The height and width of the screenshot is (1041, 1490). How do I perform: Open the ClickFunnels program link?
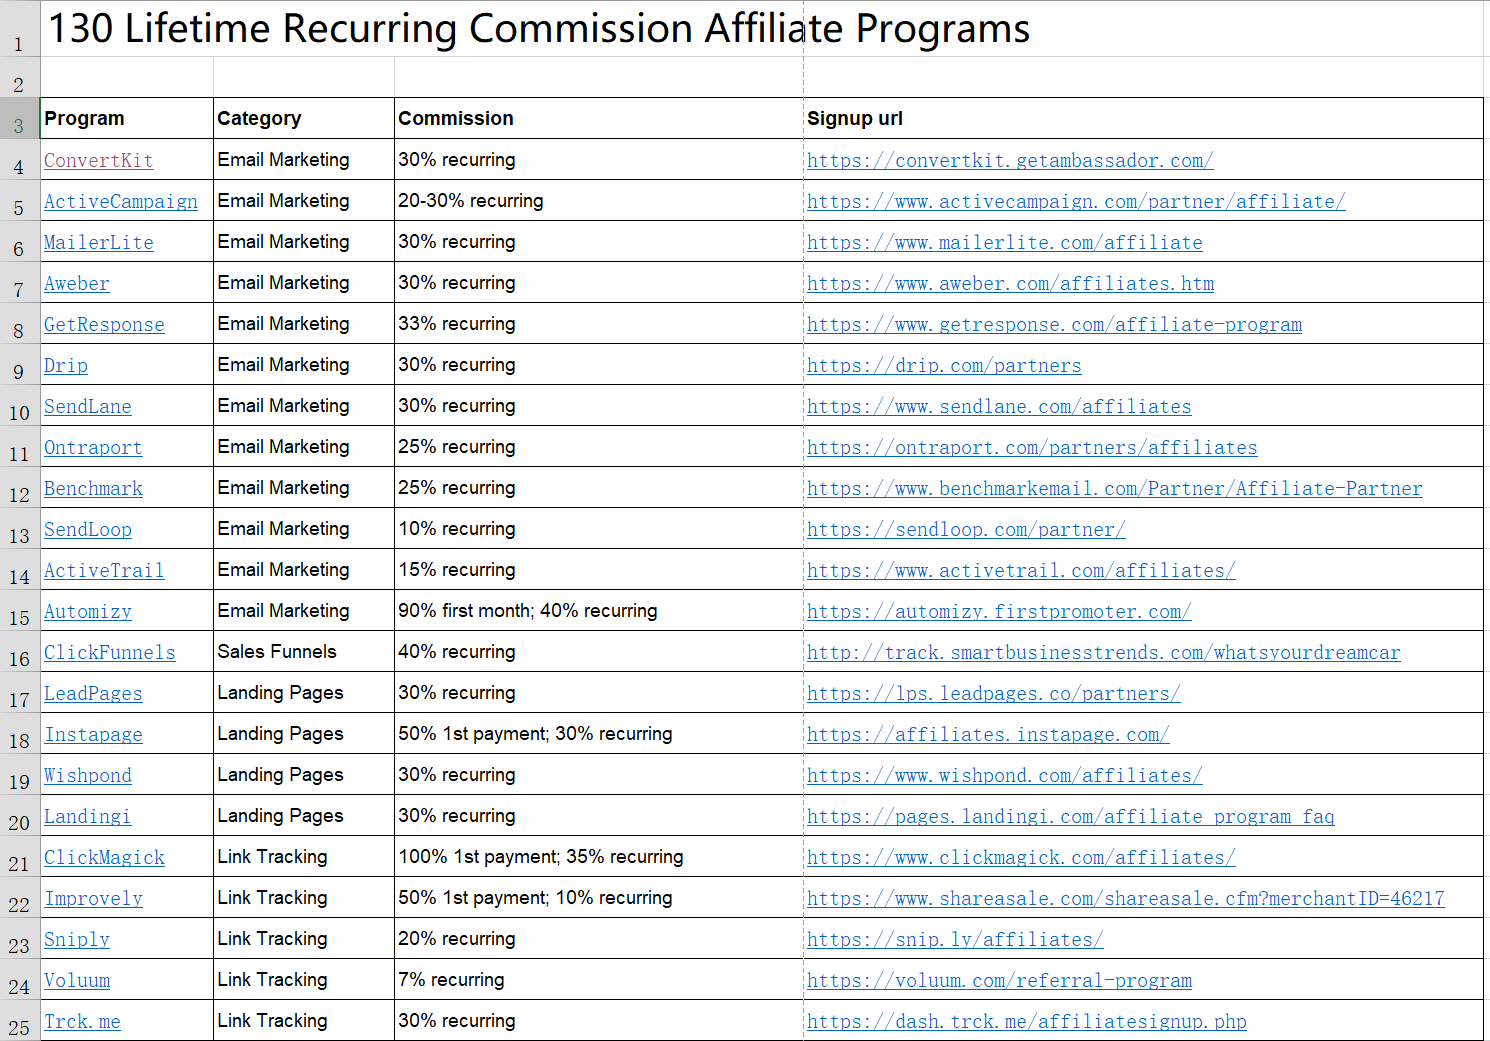point(109,652)
